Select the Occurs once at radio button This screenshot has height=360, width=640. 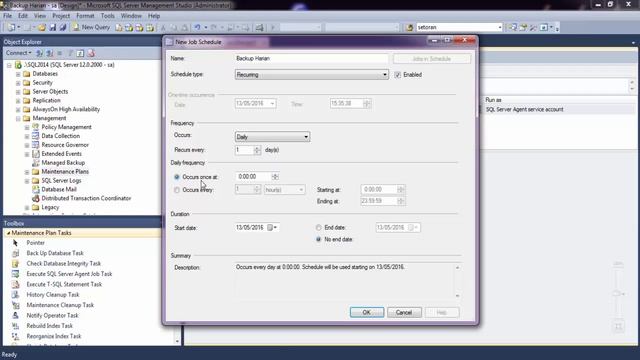177,177
